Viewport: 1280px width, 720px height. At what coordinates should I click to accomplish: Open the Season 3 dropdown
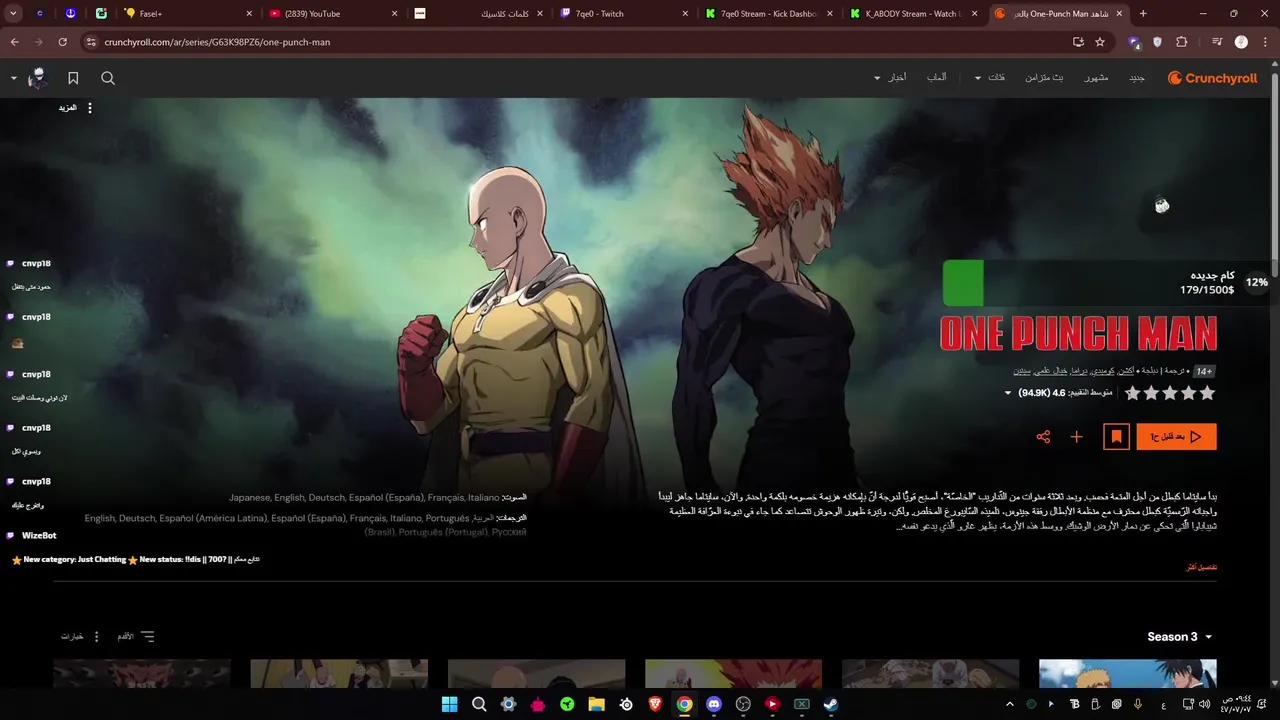1180,637
